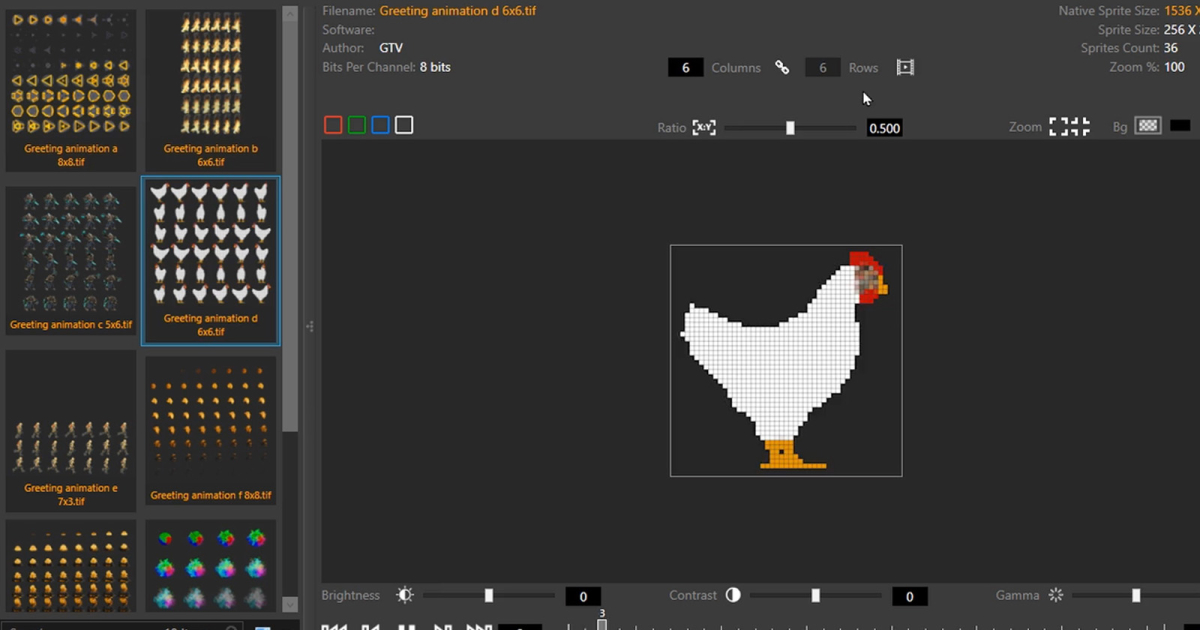The width and height of the screenshot is (1200, 630).
Task: Click the chain link between Columns and Rows
Action: (782, 68)
